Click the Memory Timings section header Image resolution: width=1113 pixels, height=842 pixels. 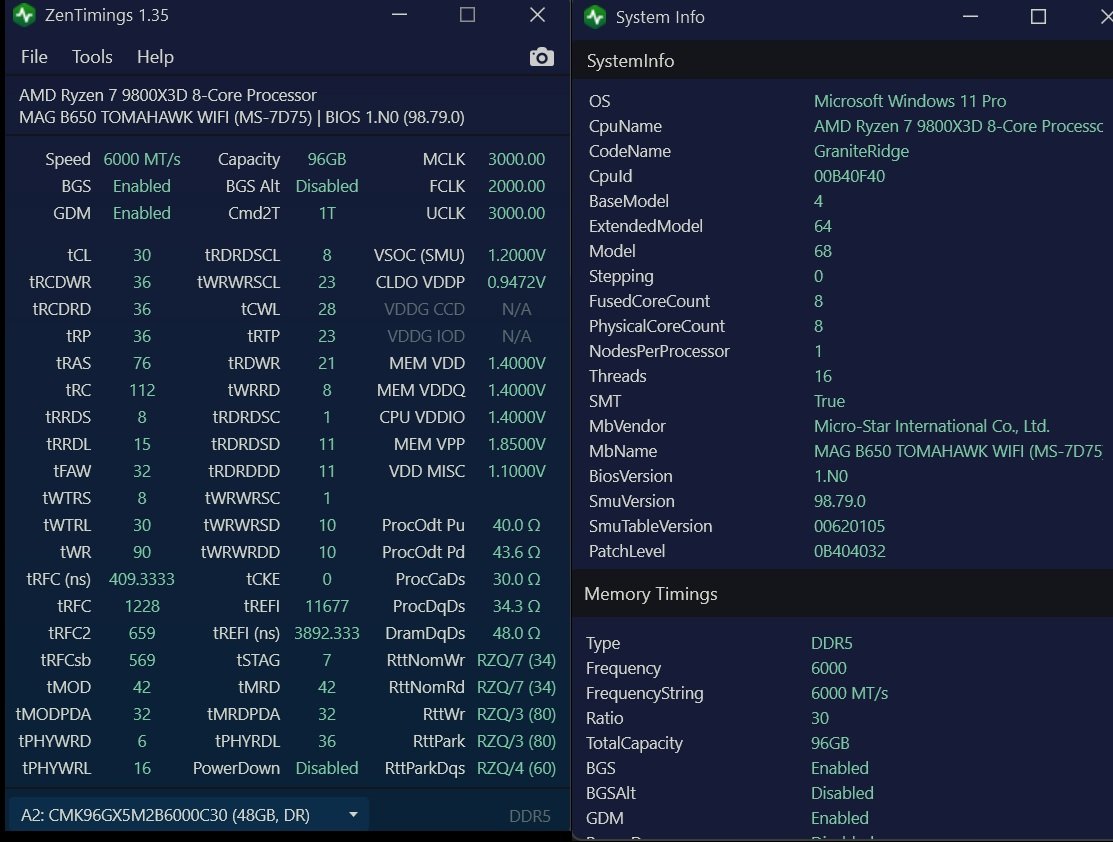click(x=651, y=594)
